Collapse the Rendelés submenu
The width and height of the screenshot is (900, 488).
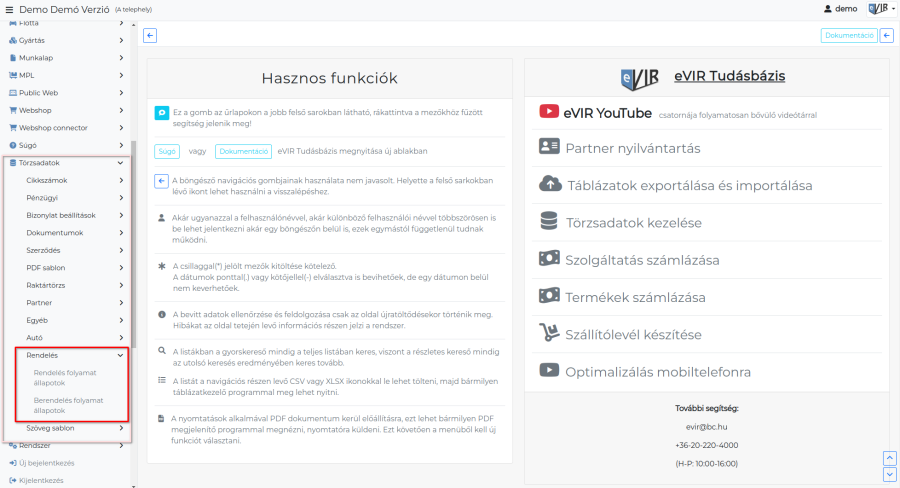121,355
